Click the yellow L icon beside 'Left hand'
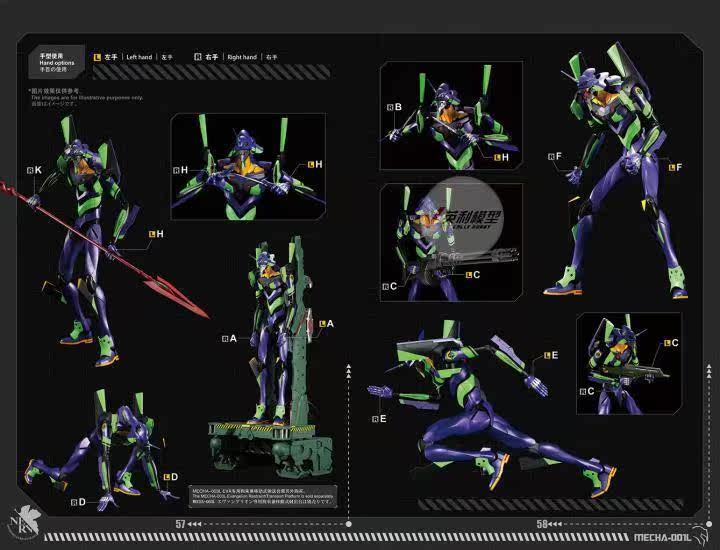The height and width of the screenshot is (550, 720). point(97,57)
